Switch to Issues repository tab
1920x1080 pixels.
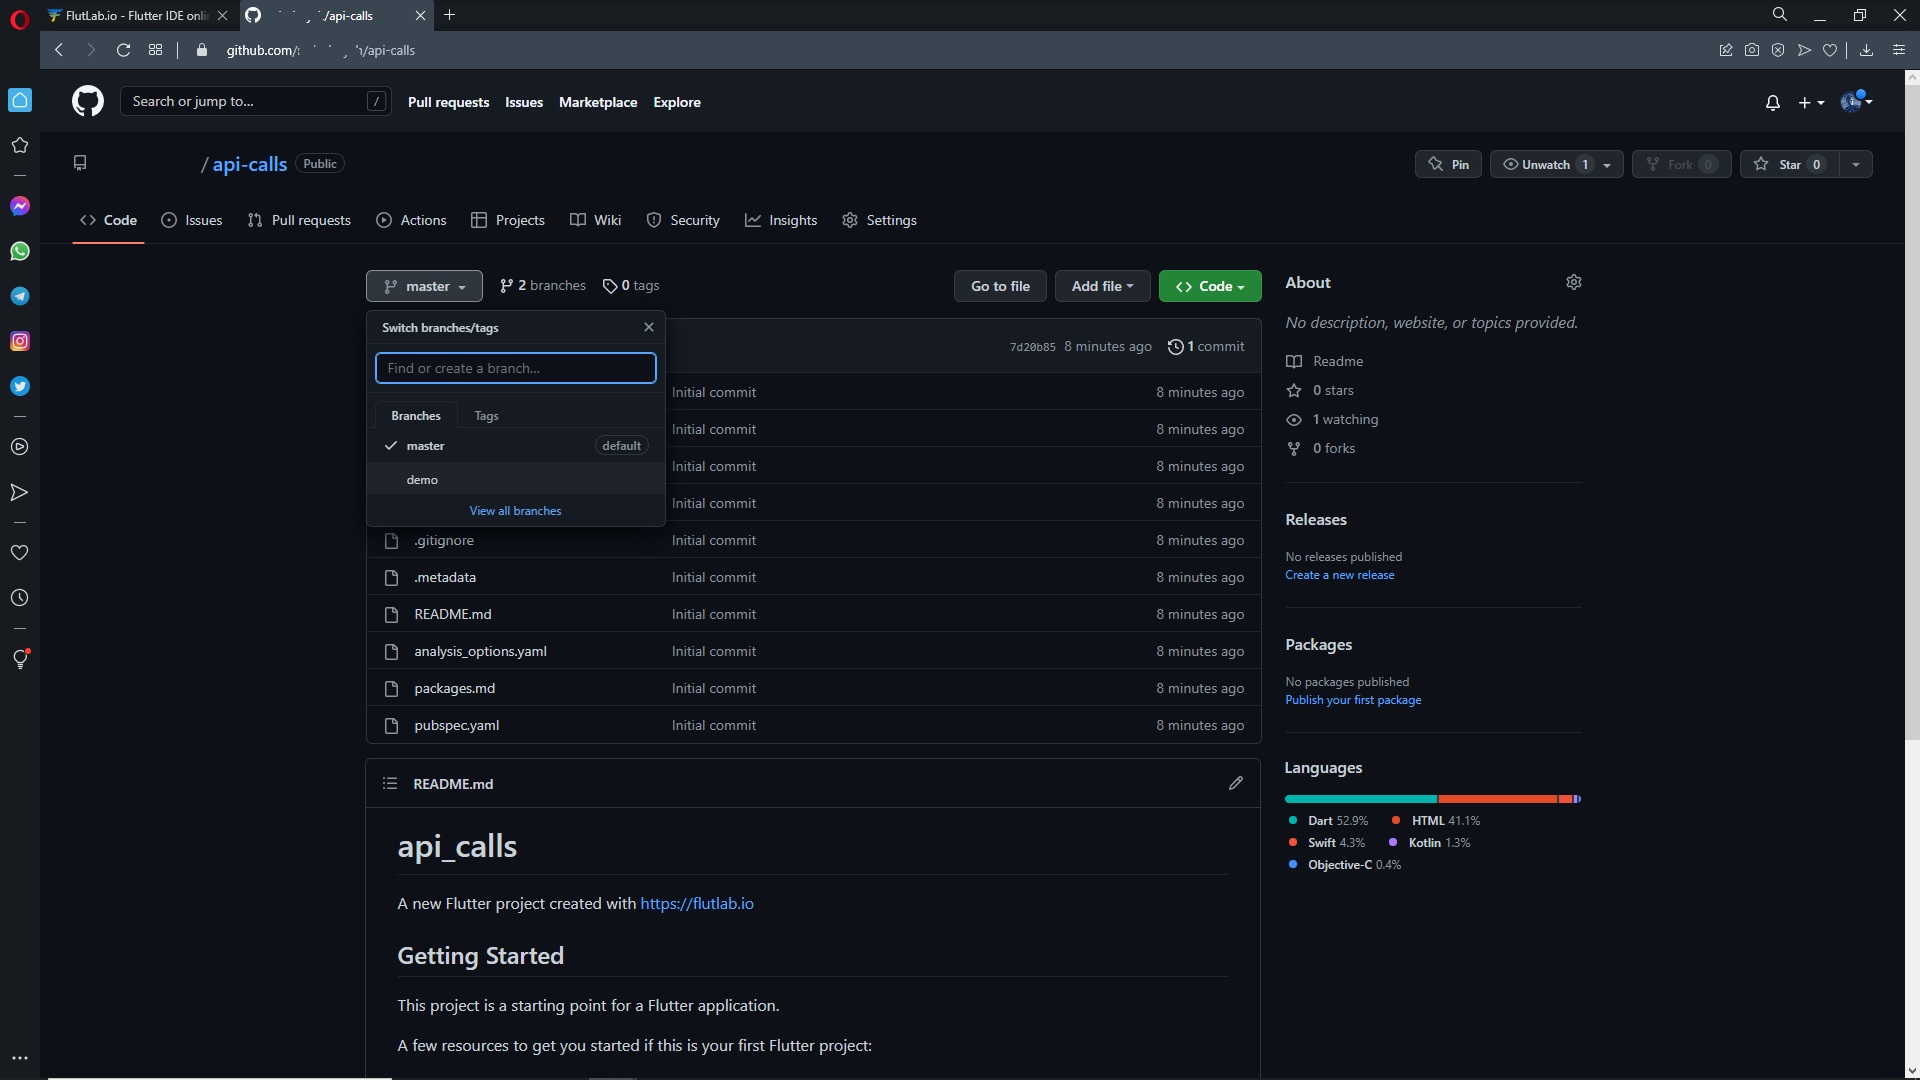(192, 220)
